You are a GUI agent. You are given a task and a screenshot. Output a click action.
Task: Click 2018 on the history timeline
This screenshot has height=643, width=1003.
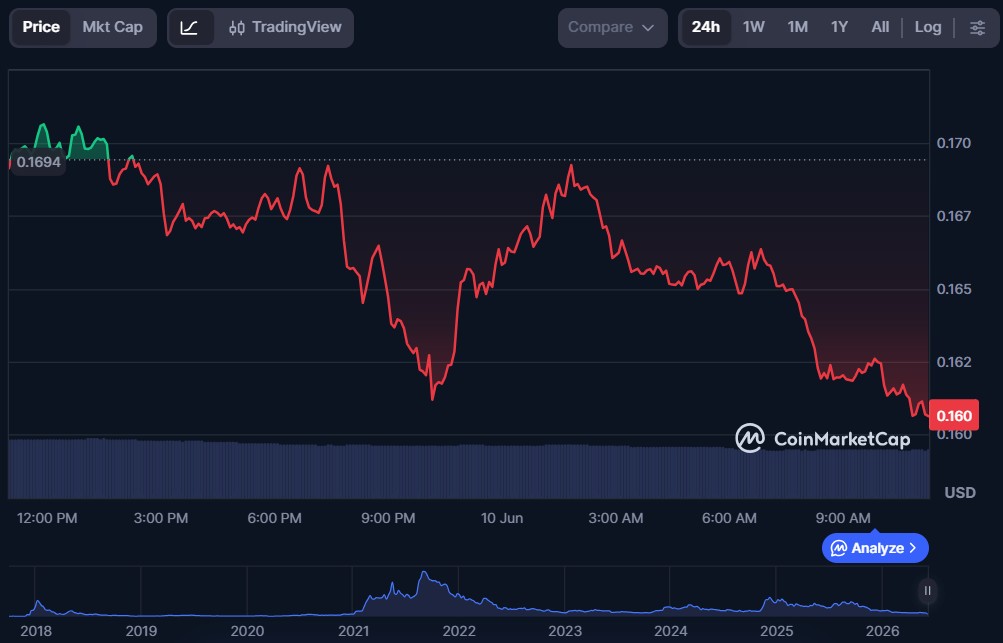[x=36, y=631]
